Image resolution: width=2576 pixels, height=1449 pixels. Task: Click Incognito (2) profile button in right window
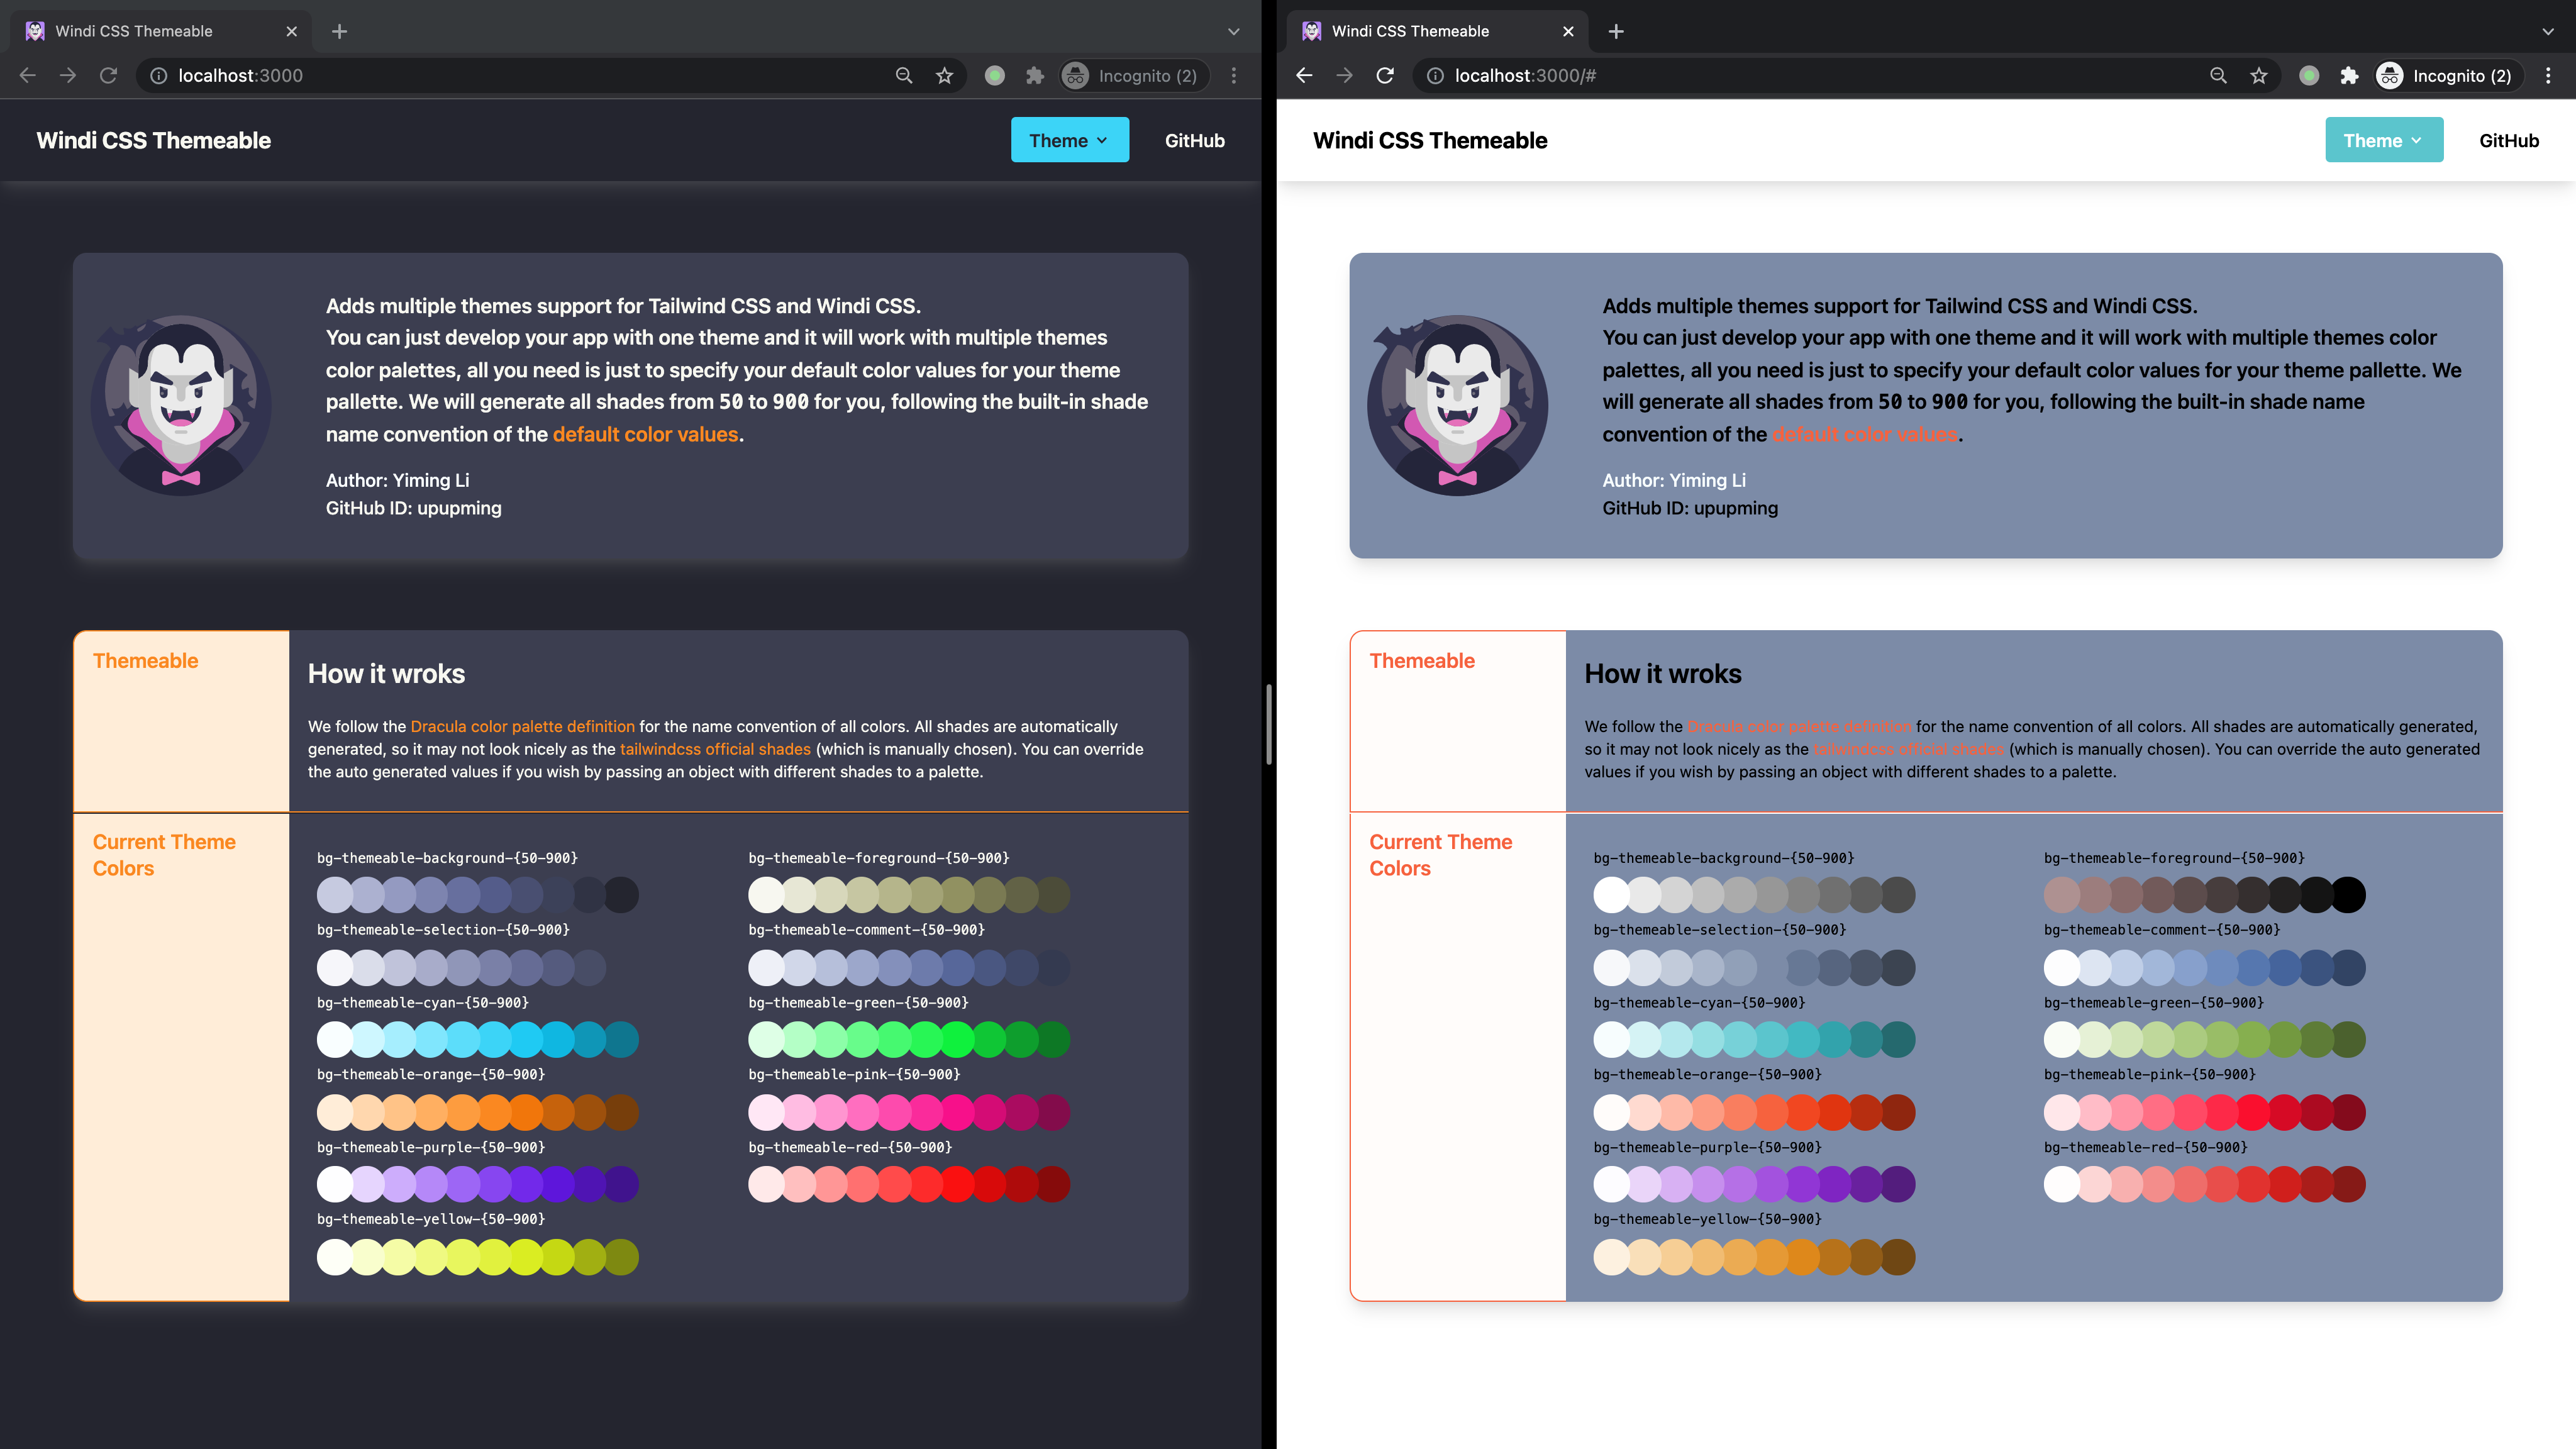2445,75
